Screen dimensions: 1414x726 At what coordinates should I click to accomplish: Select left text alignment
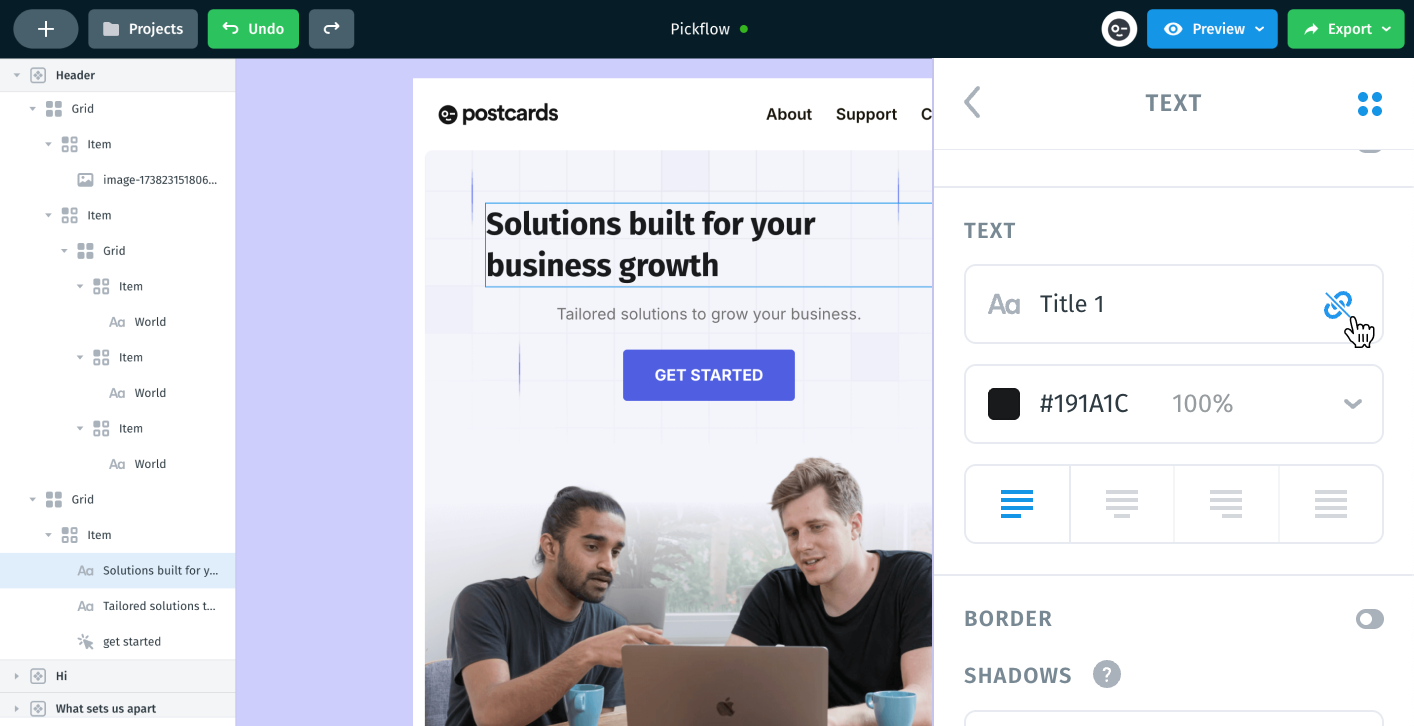coord(1017,503)
